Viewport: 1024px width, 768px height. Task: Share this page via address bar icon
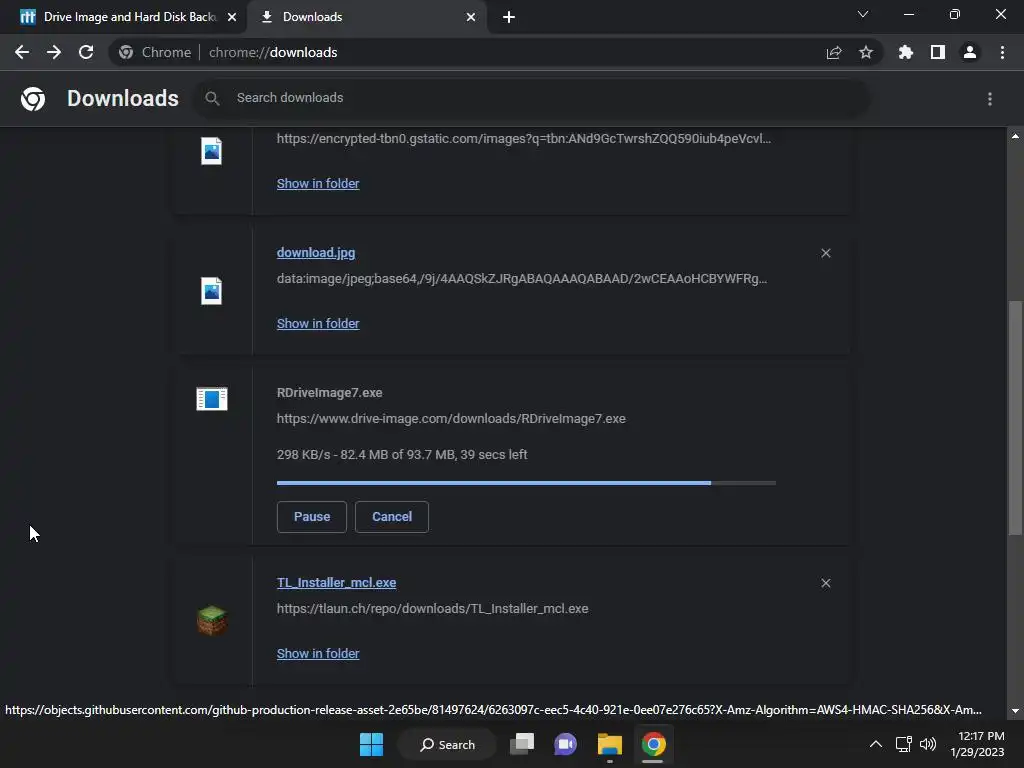pos(834,52)
